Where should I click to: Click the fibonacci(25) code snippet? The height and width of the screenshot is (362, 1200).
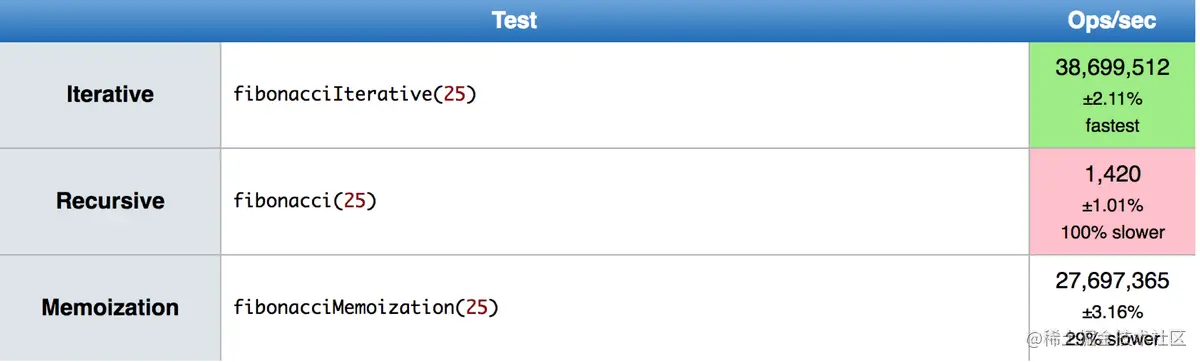click(x=305, y=200)
